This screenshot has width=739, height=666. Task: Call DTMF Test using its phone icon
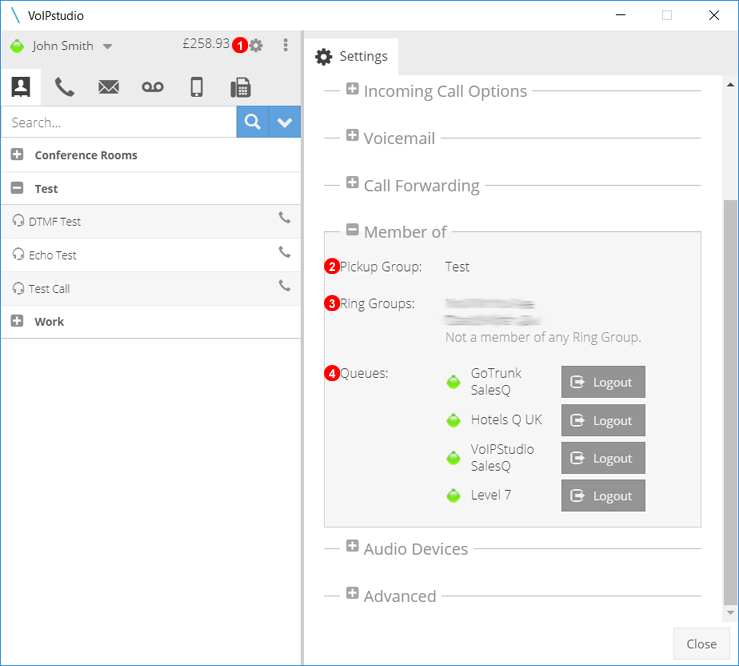pyautogui.click(x=284, y=218)
